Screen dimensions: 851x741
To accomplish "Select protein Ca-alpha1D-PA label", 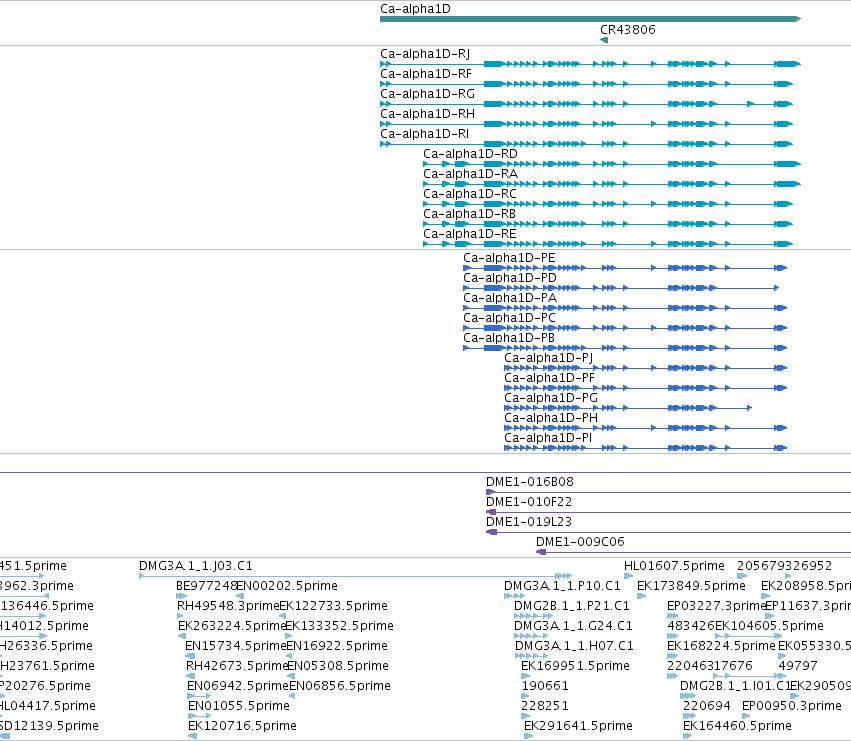I will [x=510, y=299].
